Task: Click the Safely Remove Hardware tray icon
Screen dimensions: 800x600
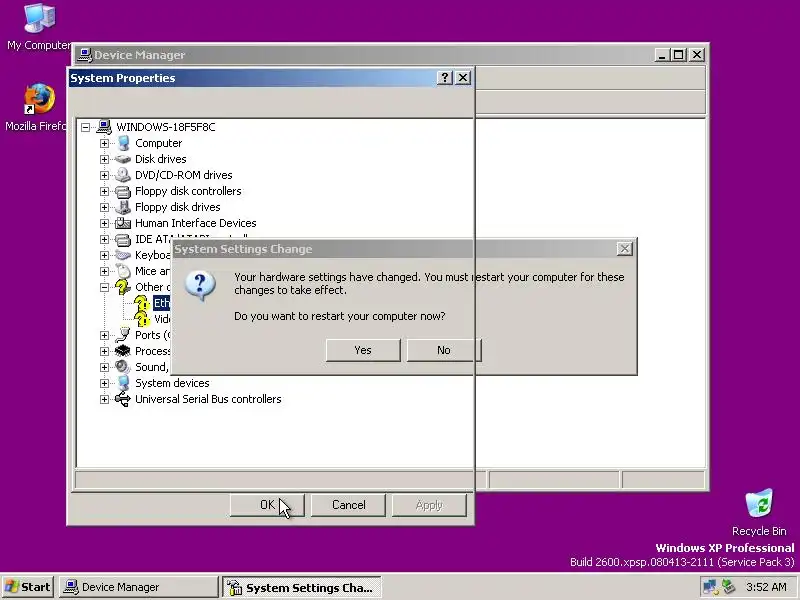Action: 728,587
